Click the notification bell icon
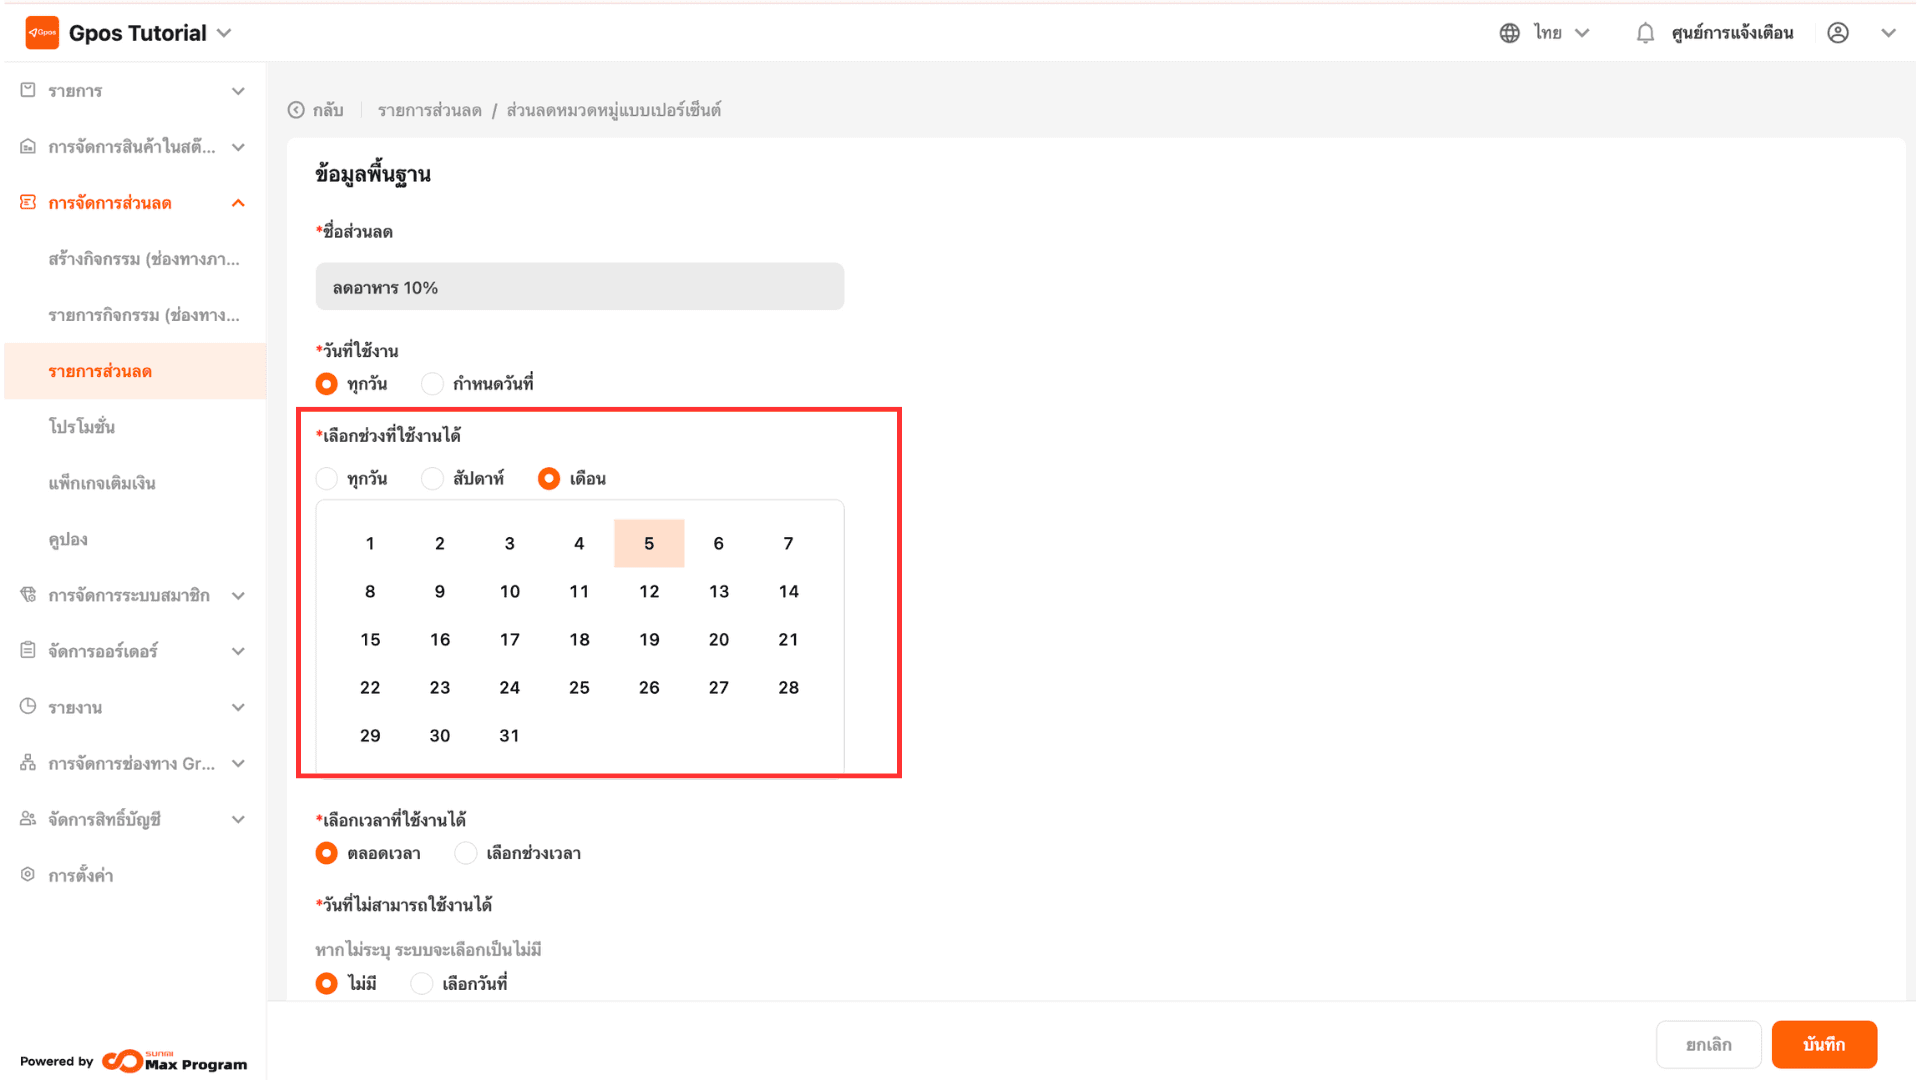This screenshot has width=1920, height=1080. [x=1645, y=33]
